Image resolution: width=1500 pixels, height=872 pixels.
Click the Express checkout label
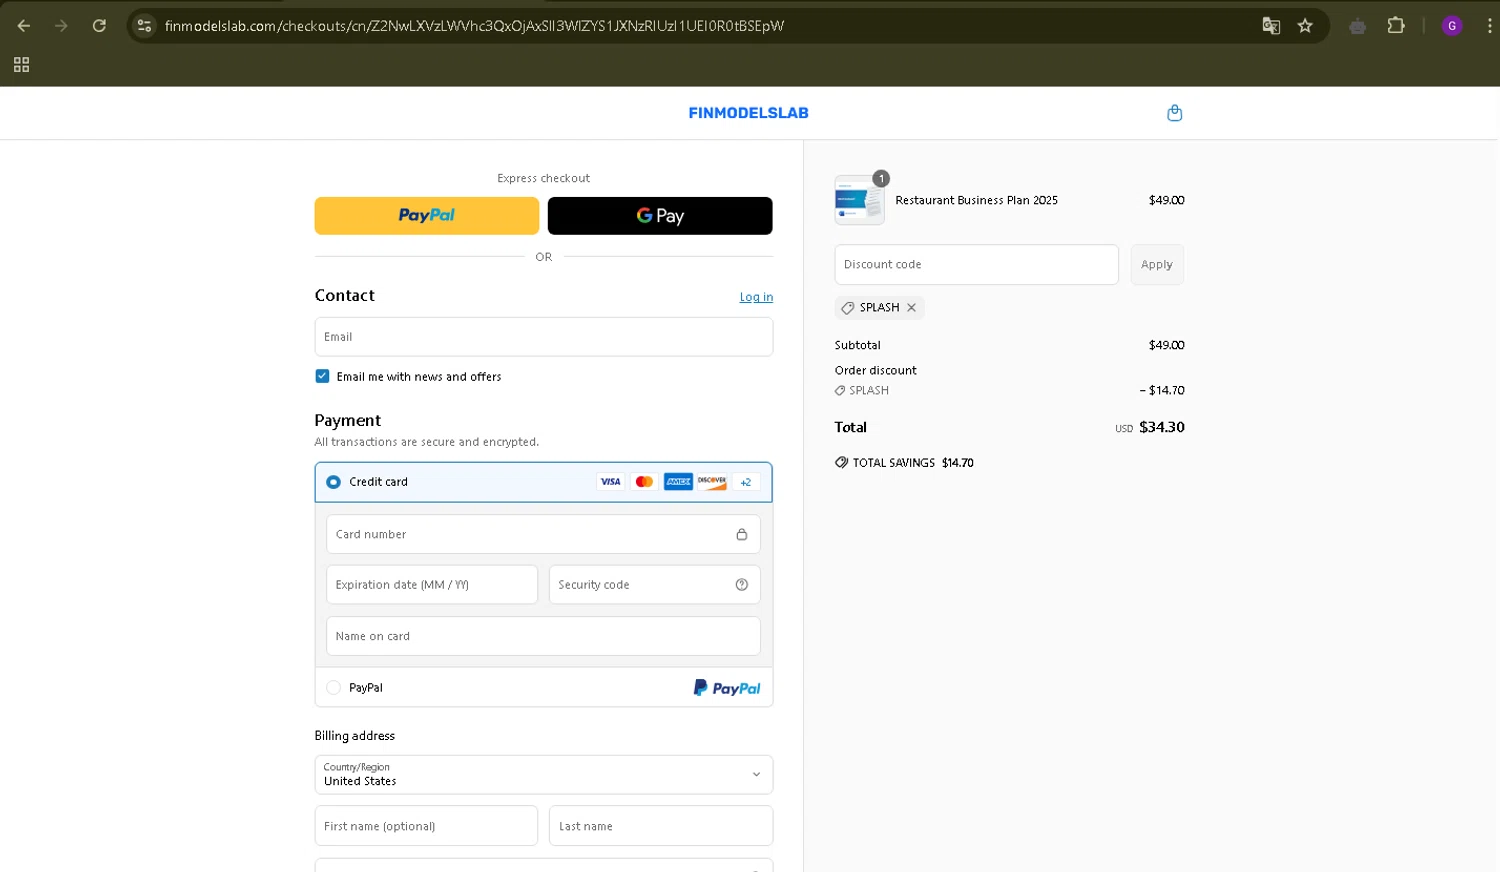point(543,178)
